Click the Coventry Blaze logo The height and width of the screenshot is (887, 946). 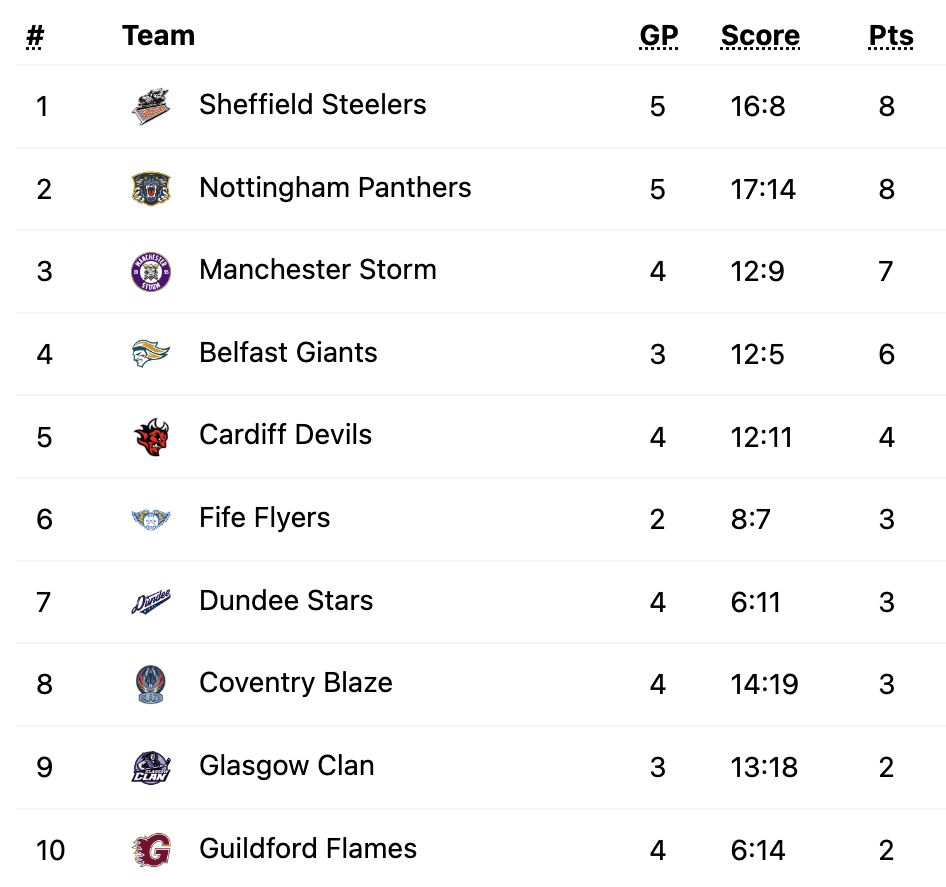151,685
